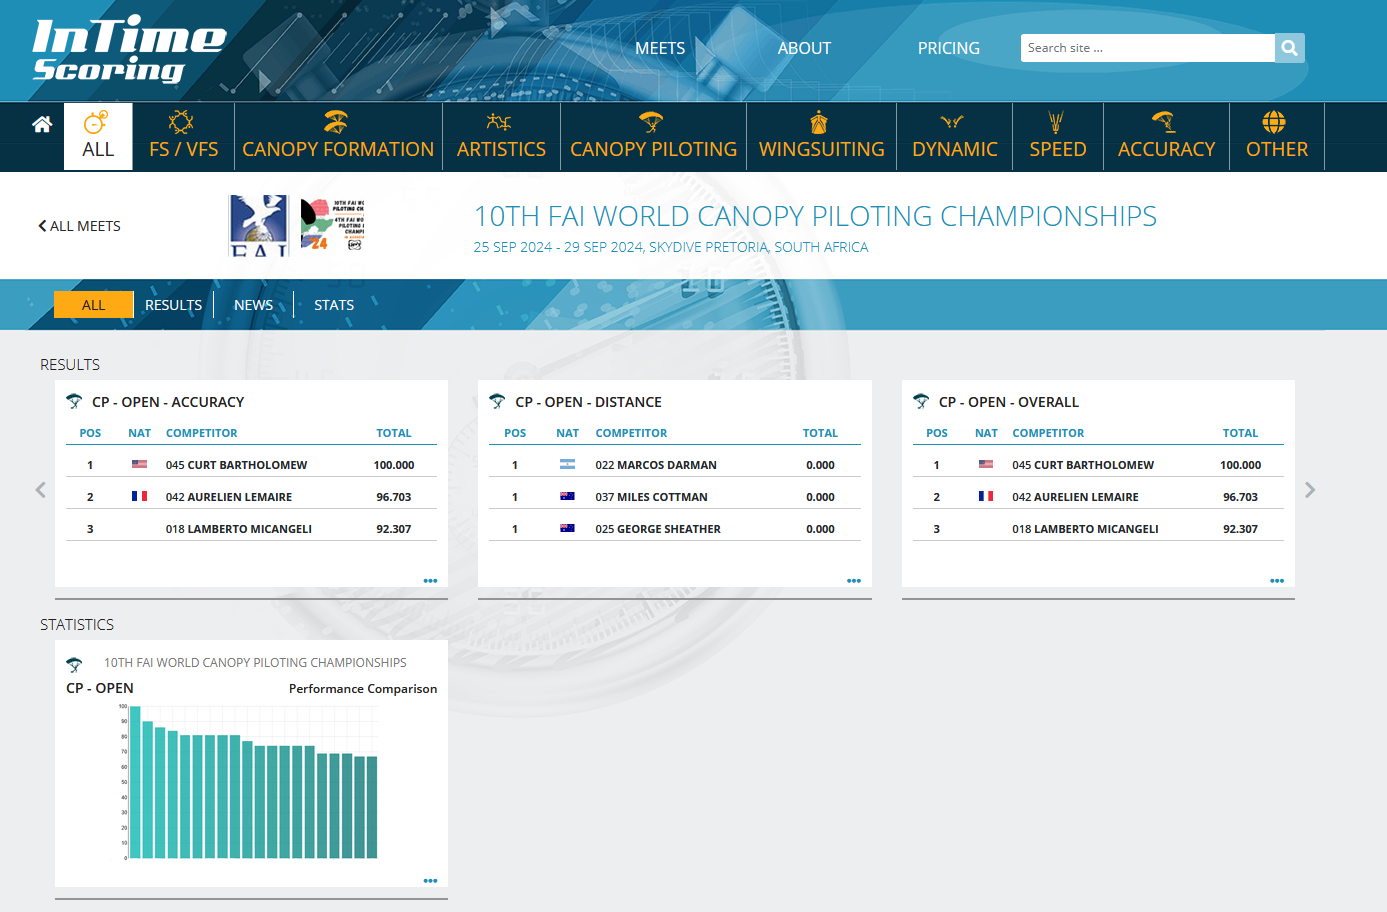This screenshot has height=912, width=1387.
Task: Open the Artistics discipline
Action: coord(501,137)
